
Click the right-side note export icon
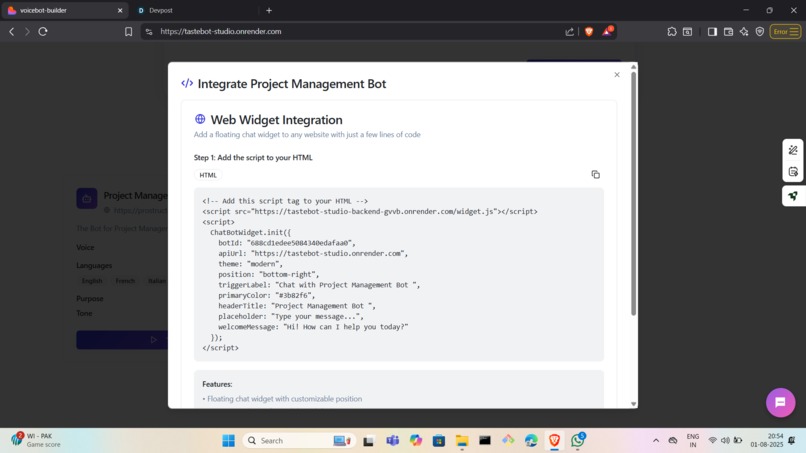[x=793, y=172]
